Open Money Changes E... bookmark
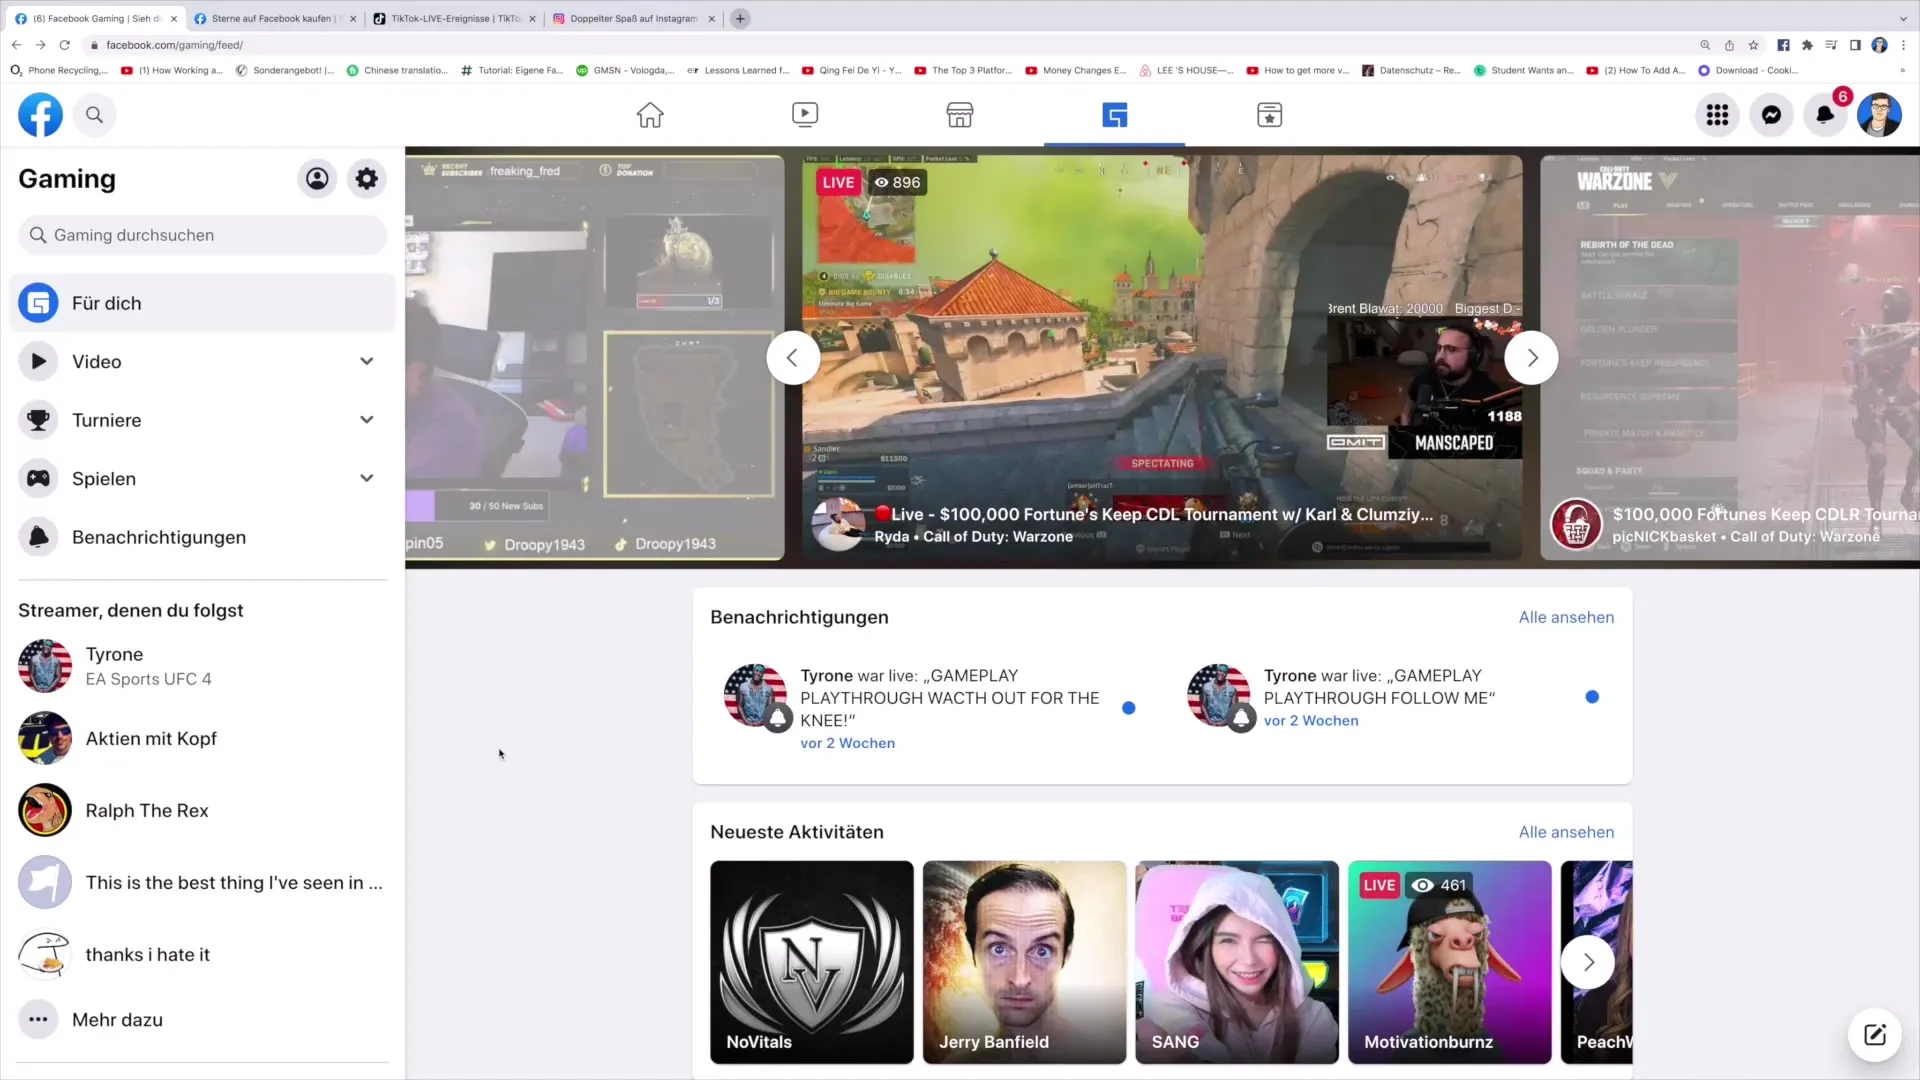 pyautogui.click(x=1076, y=70)
